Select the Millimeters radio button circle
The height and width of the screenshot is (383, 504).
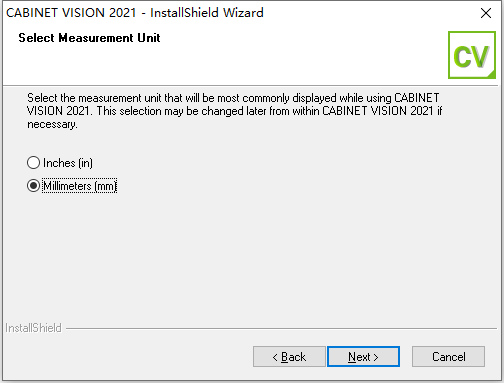pos(33,186)
